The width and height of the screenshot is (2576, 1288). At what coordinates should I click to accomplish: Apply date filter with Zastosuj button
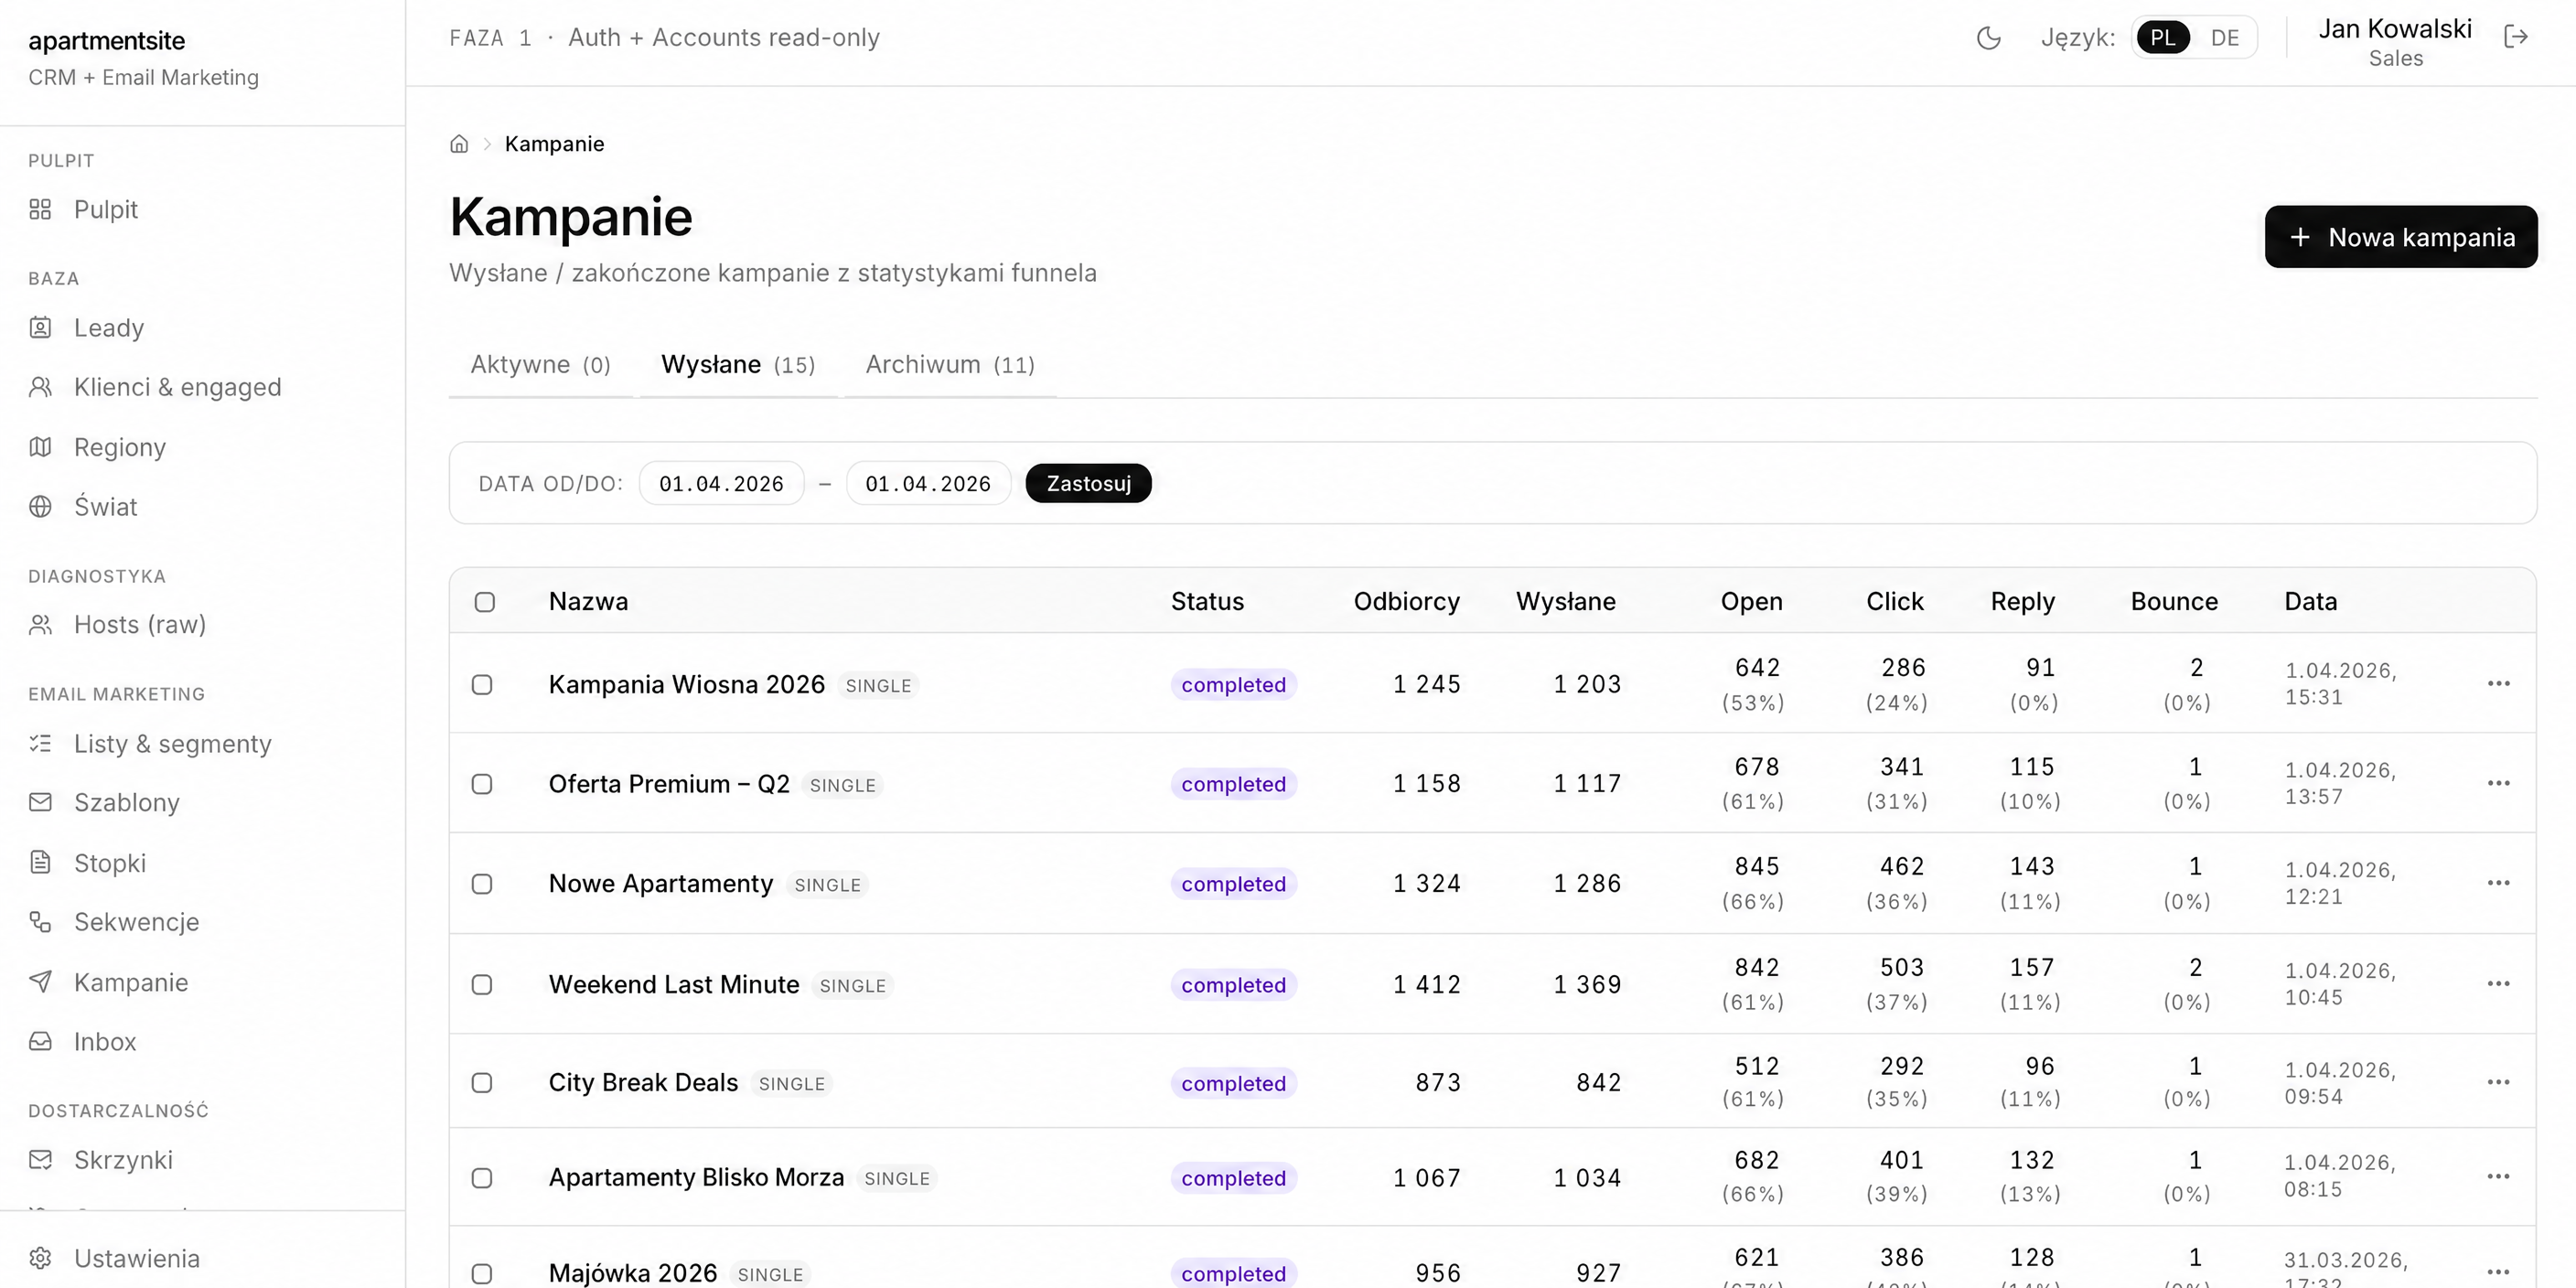tap(1089, 484)
